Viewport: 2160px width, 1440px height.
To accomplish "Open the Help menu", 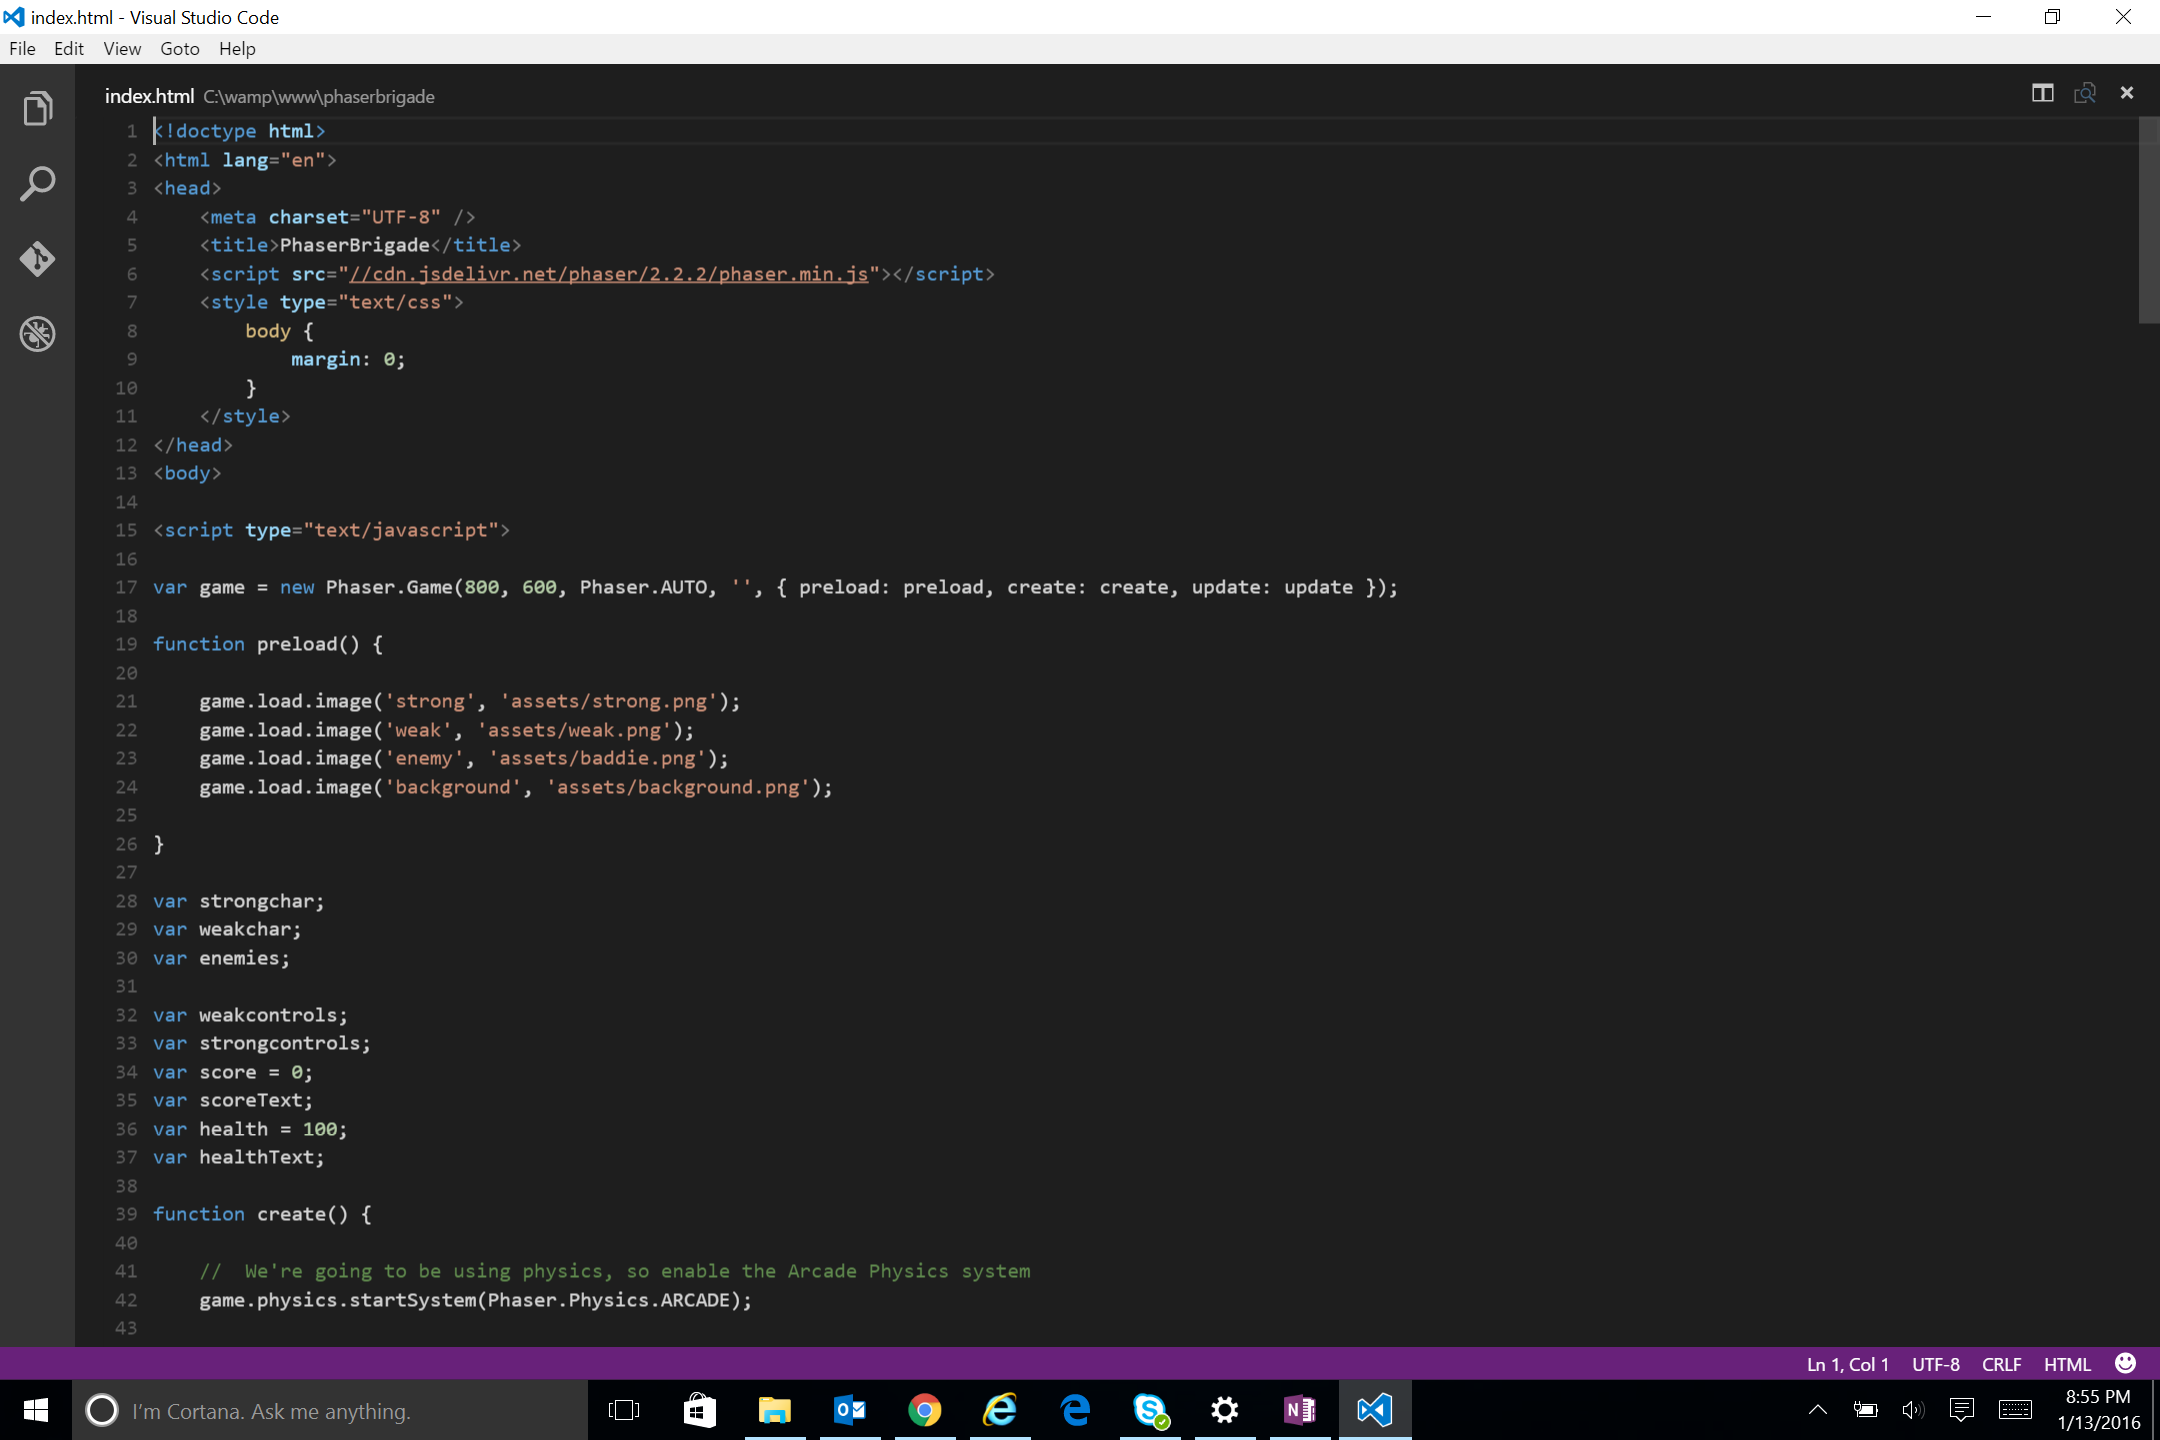I will [237, 49].
